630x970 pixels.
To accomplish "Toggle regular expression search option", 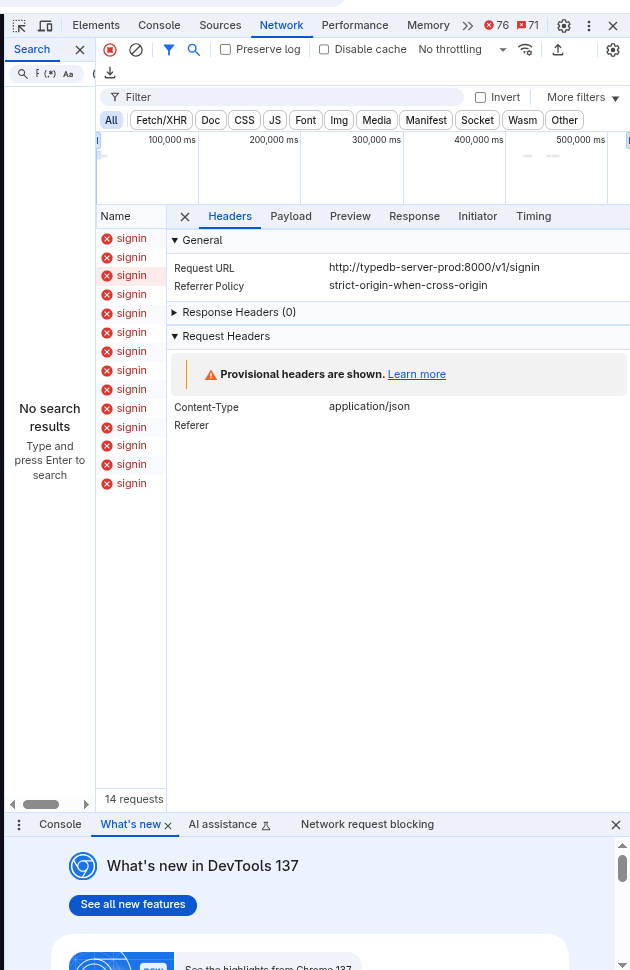I will pyautogui.click(x=50, y=74).
